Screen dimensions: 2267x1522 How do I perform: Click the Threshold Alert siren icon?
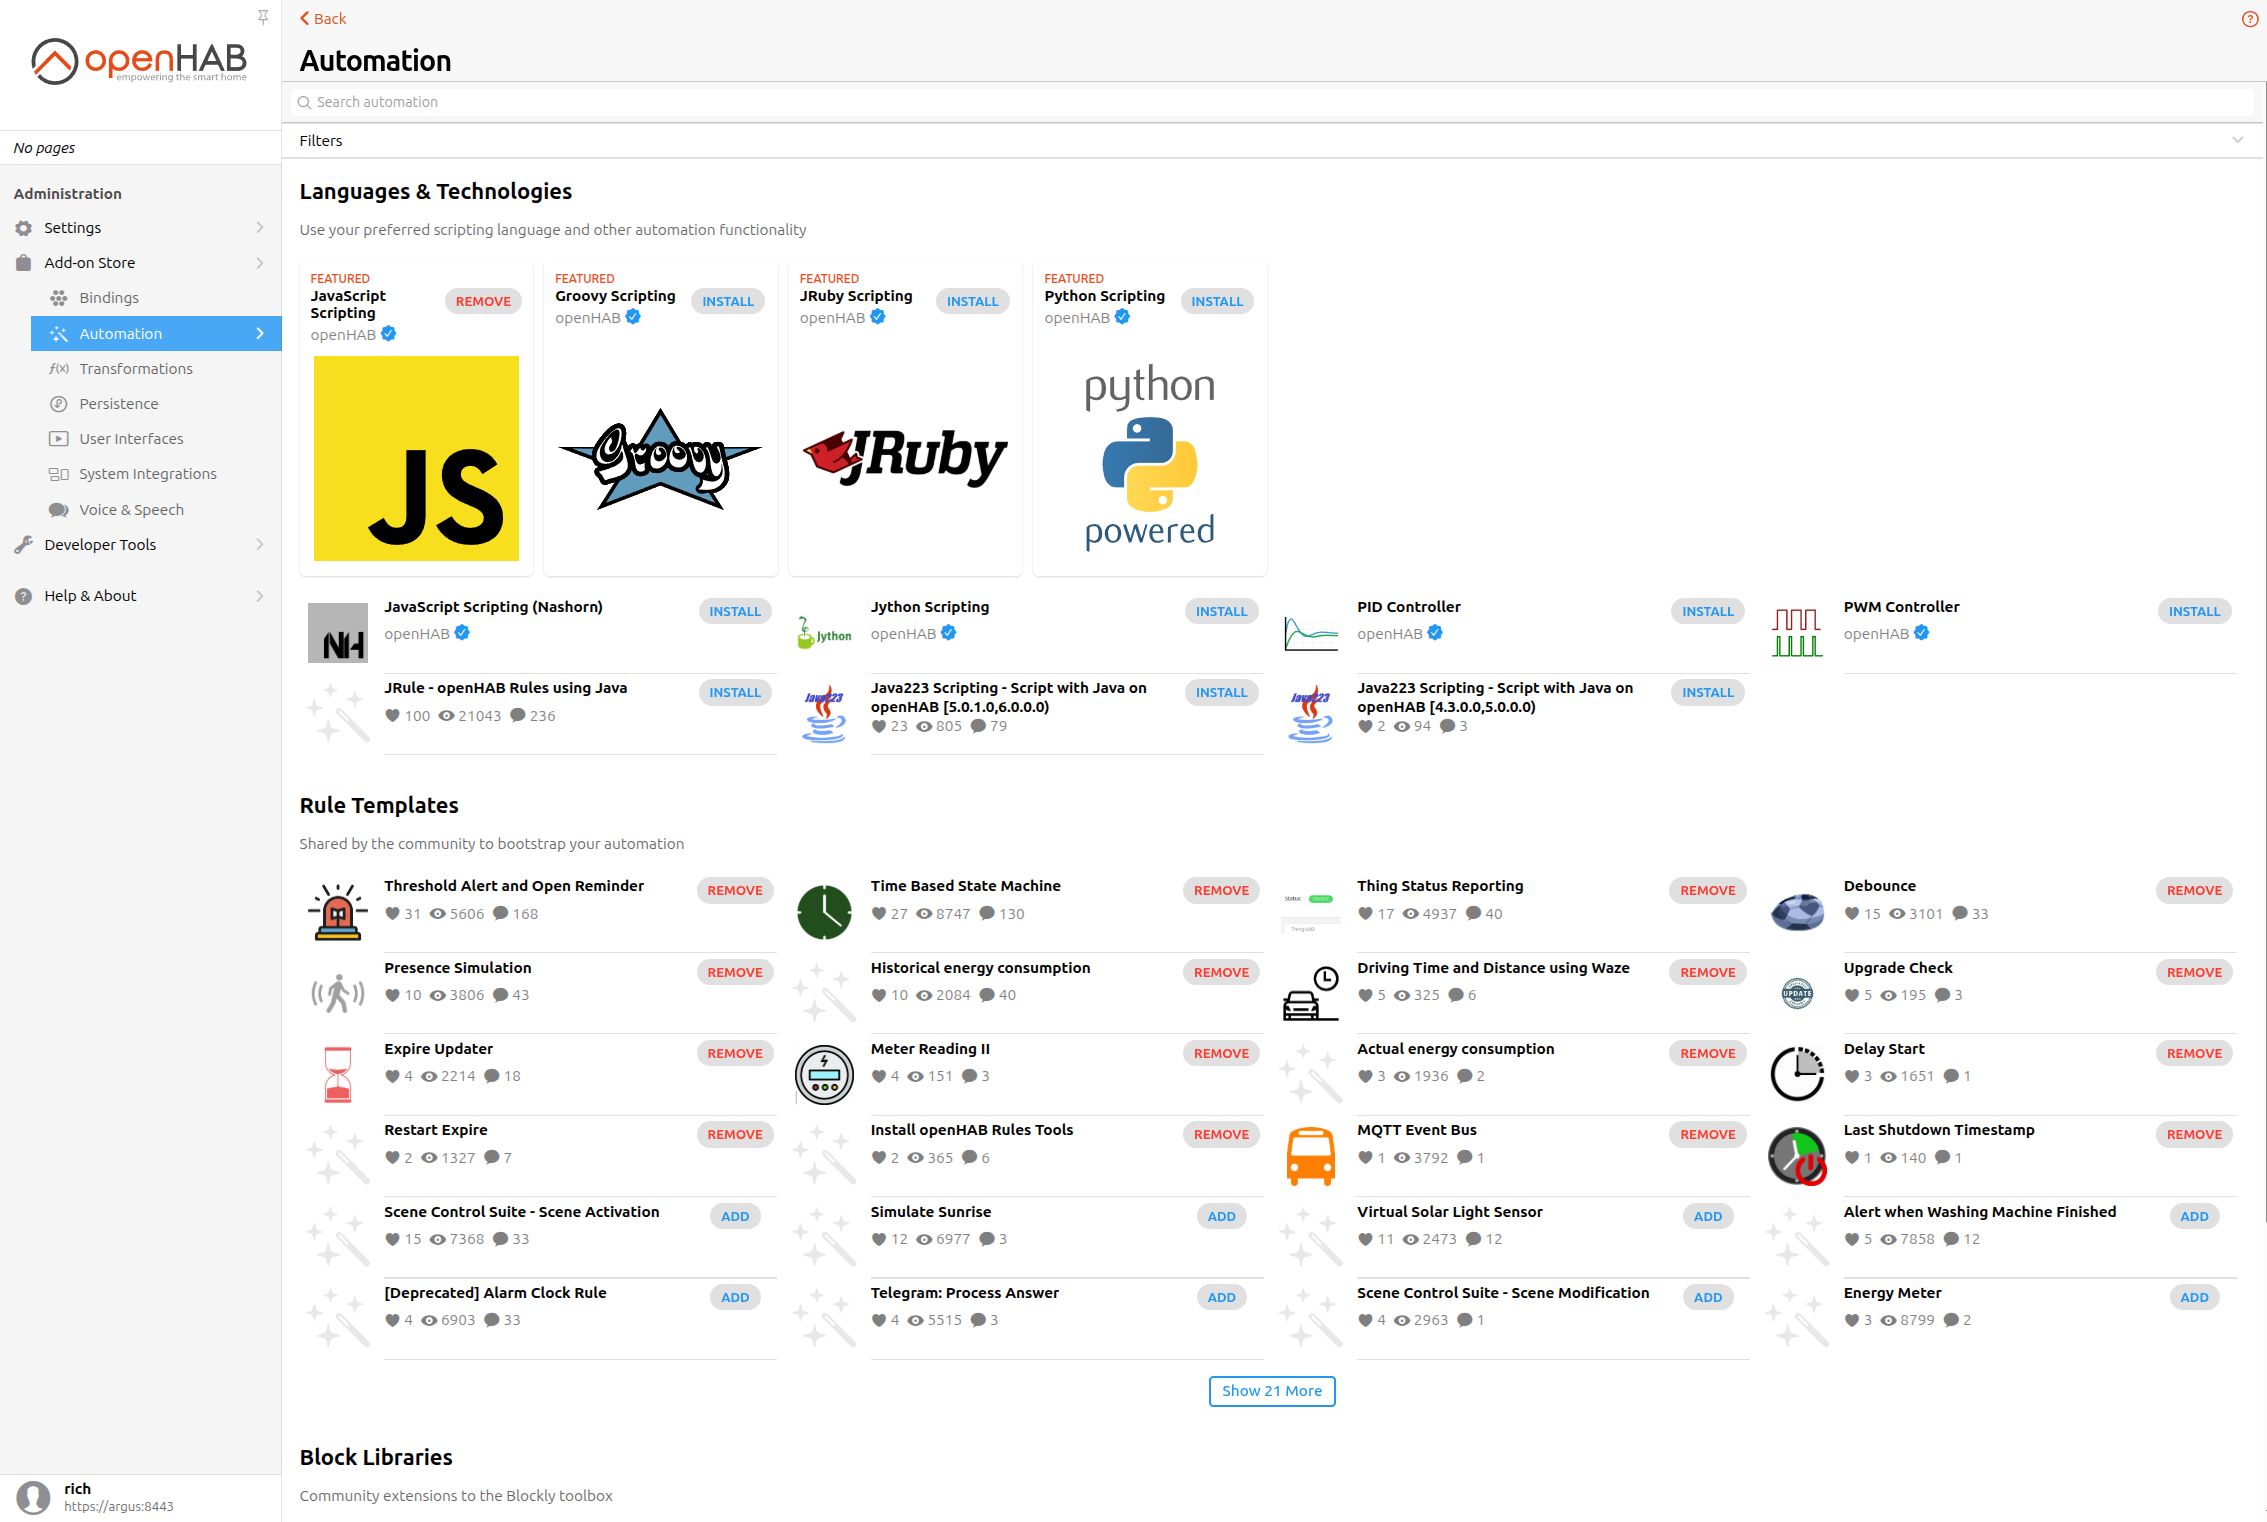tap(338, 912)
